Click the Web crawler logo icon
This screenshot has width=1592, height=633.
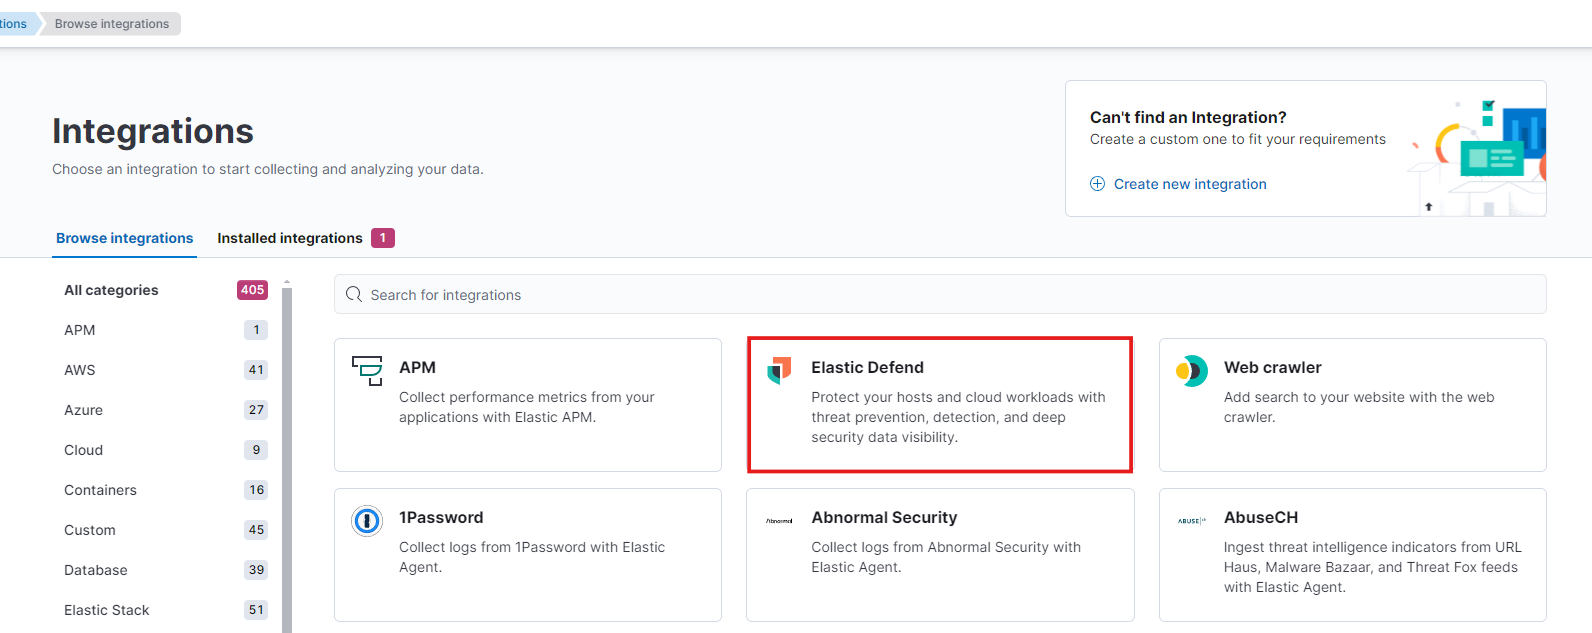coord(1191,371)
